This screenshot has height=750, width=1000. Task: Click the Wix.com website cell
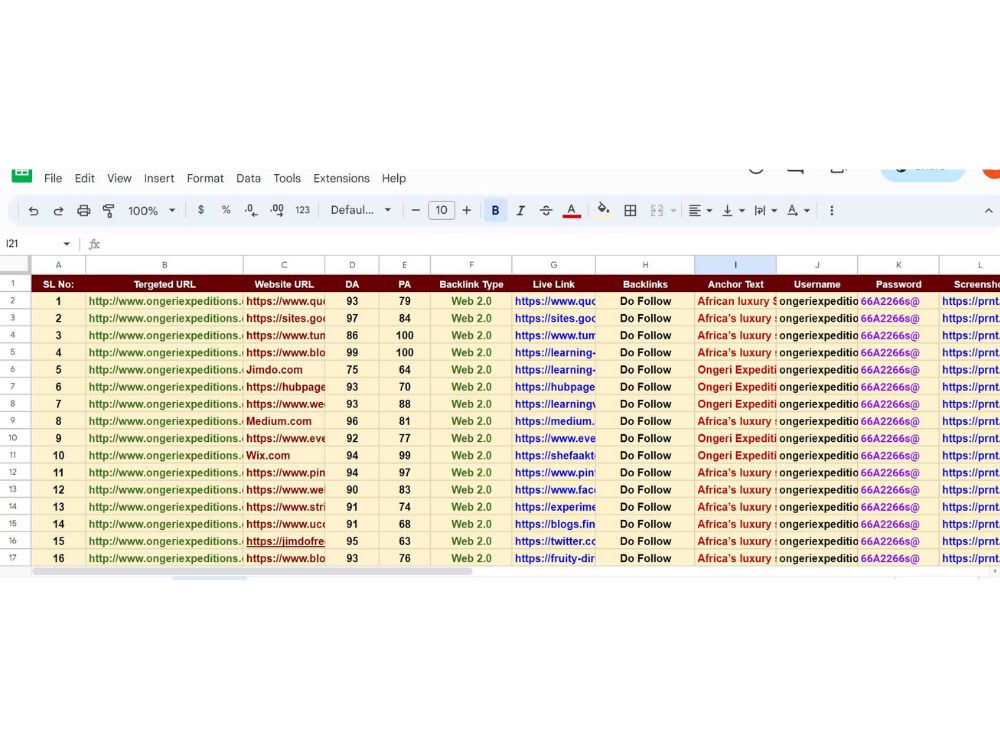(x=284, y=455)
